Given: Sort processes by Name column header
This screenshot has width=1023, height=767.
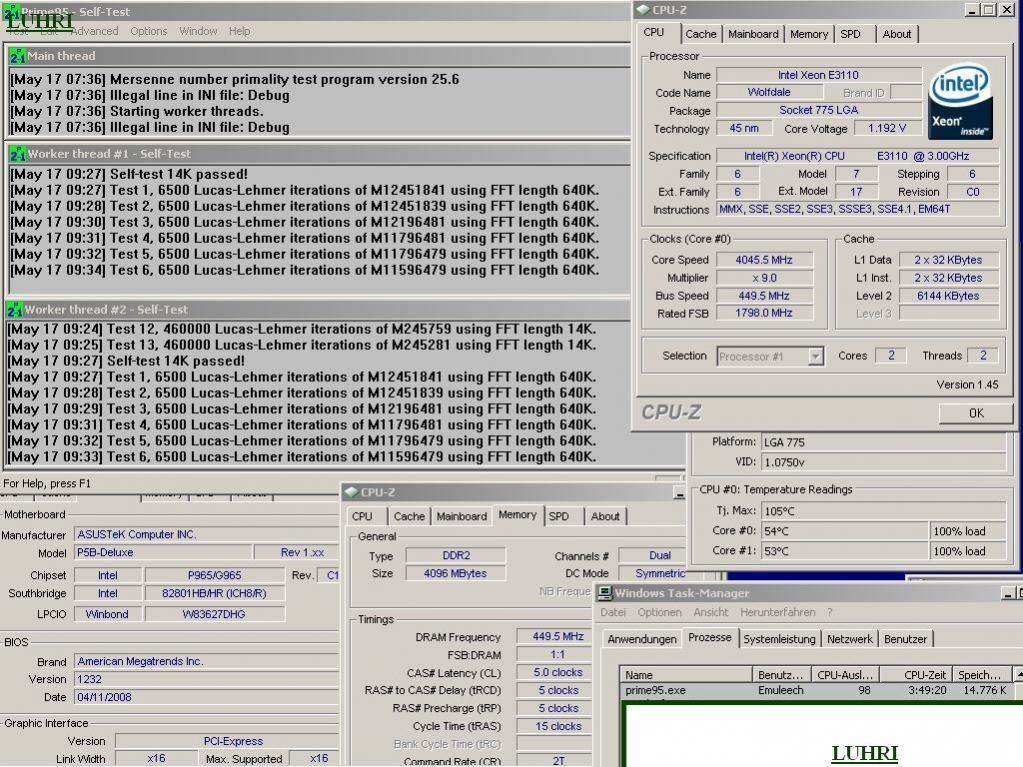Looking at the screenshot, I should [x=686, y=675].
